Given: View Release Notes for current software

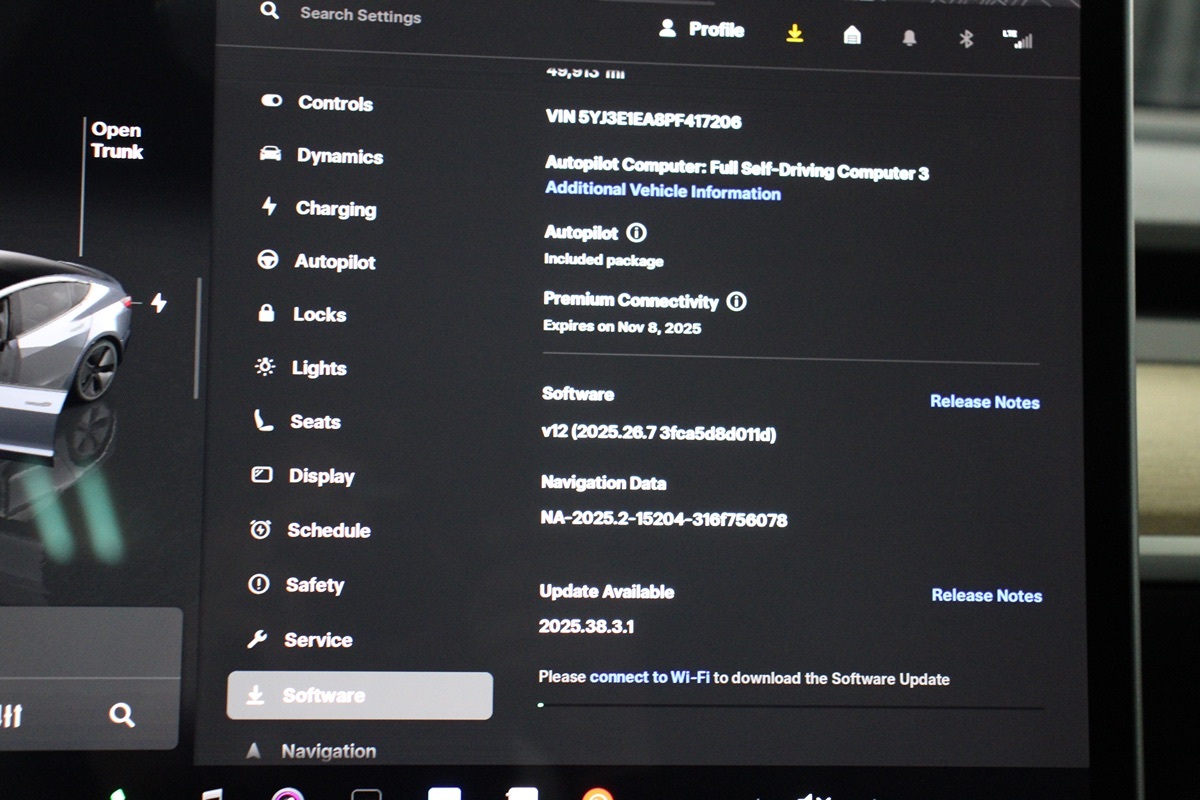Looking at the screenshot, I should point(984,402).
